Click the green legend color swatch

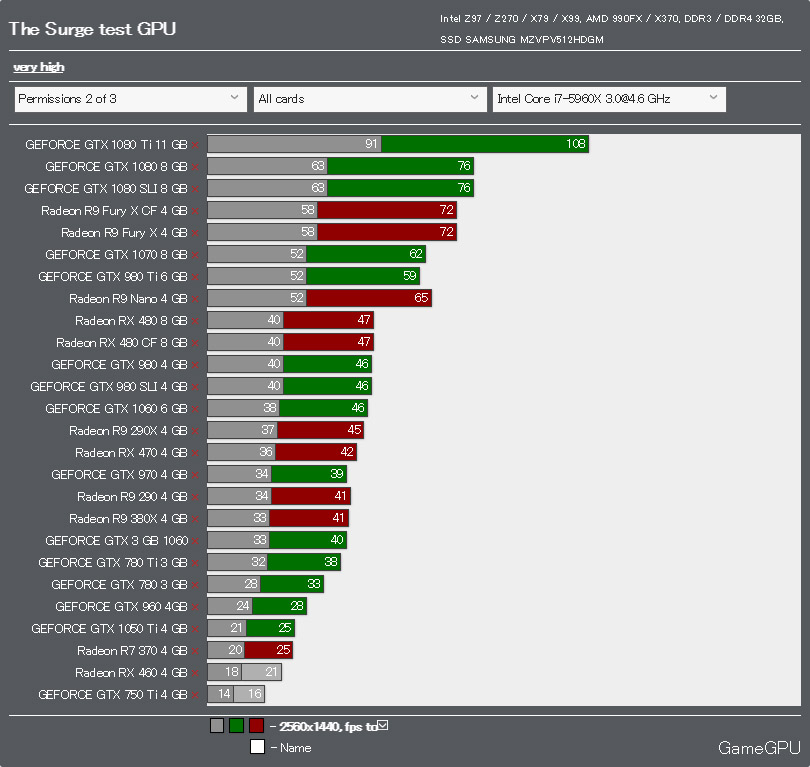(x=237, y=726)
